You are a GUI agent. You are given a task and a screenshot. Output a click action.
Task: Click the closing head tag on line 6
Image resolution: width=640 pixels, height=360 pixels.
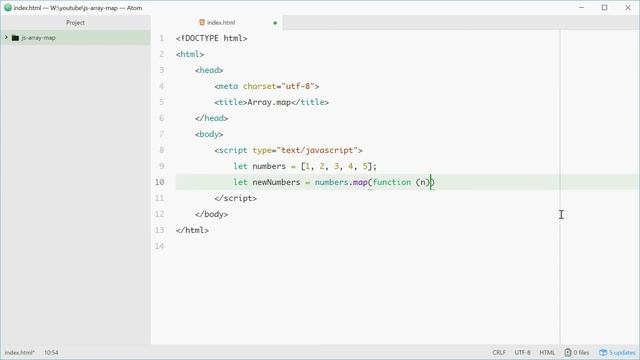pyautogui.click(x=211, y=118)
